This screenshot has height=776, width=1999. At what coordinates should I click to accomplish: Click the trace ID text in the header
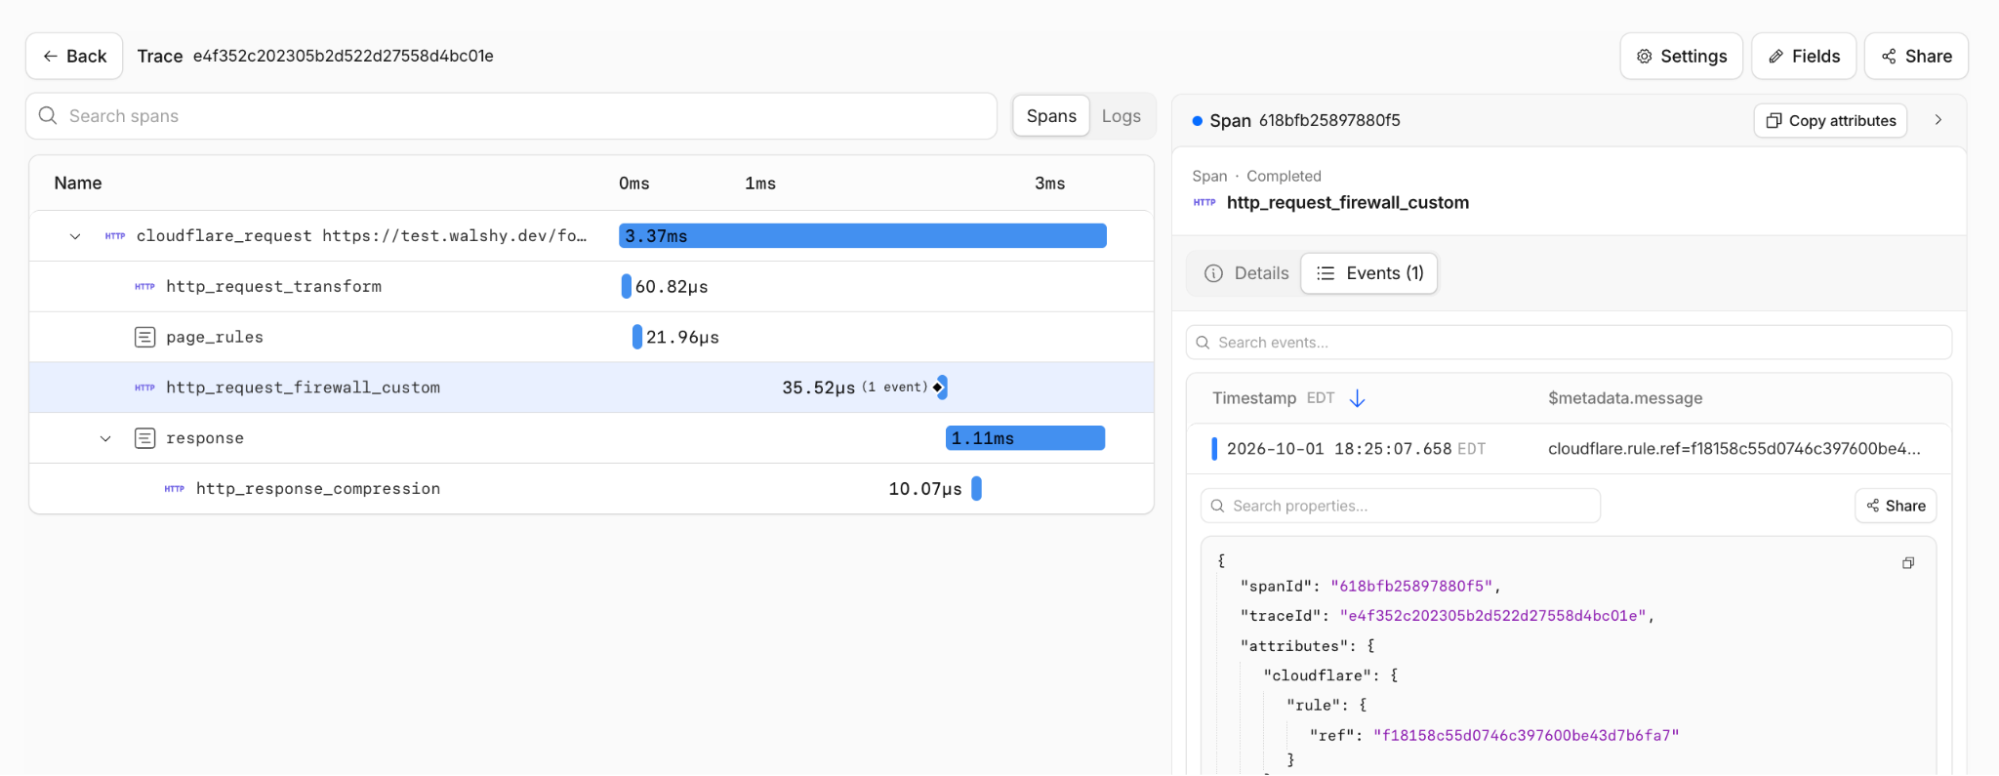tap(343, 56)
